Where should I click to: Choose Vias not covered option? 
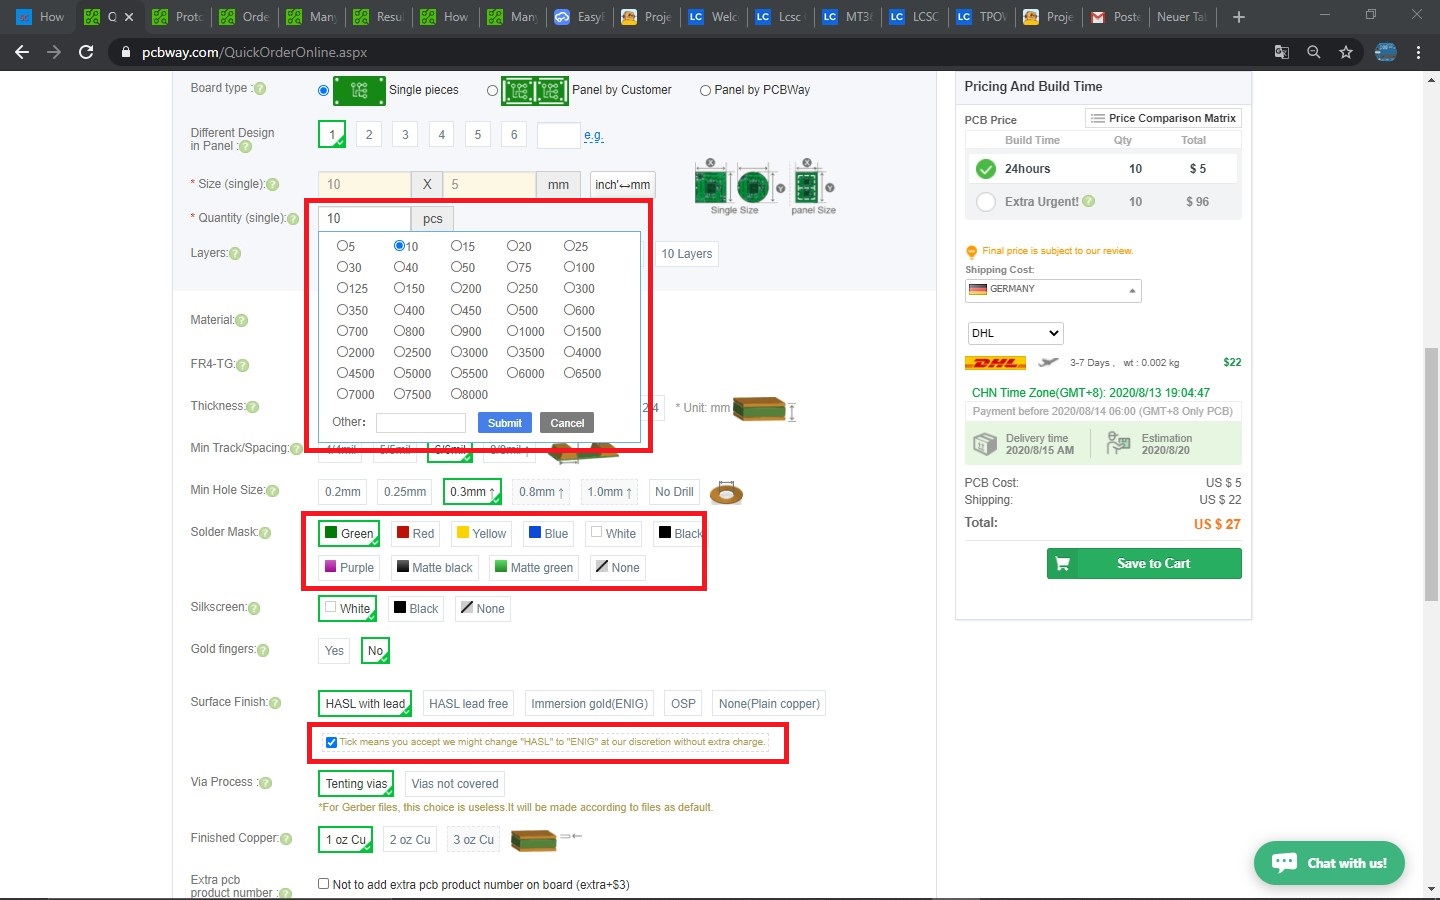click(x=455, y=784)
